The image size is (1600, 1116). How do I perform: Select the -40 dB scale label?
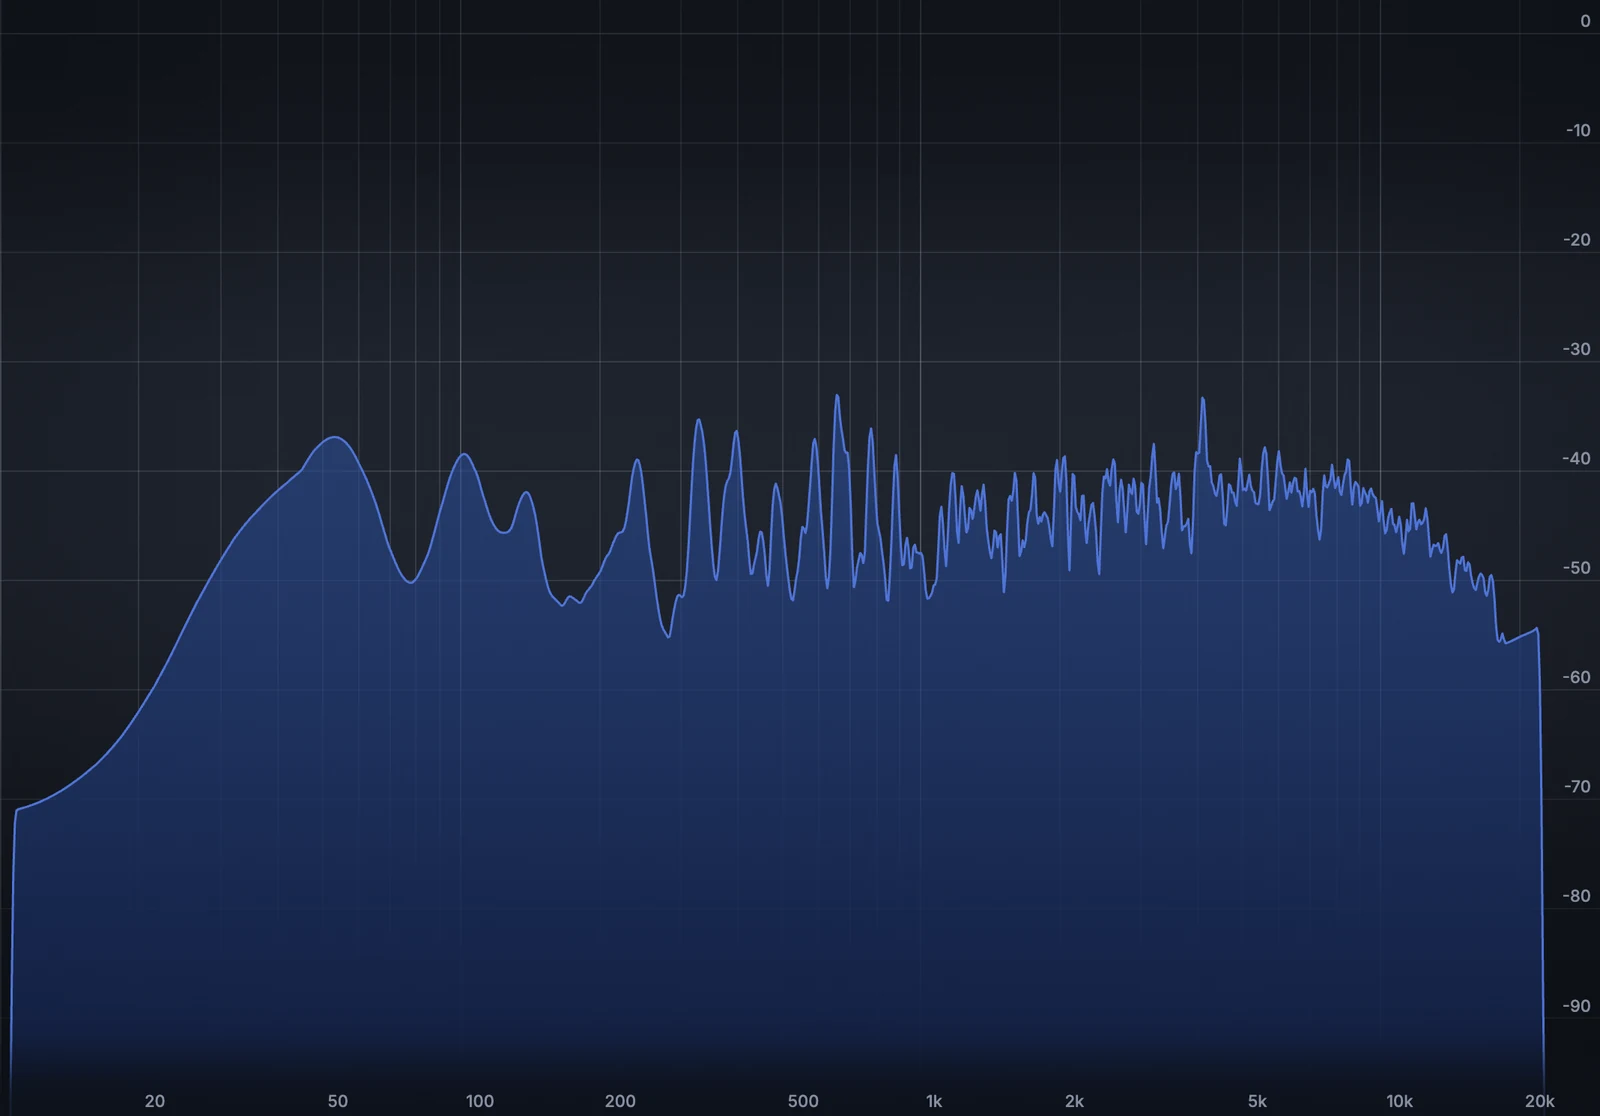click(1577, 459)
